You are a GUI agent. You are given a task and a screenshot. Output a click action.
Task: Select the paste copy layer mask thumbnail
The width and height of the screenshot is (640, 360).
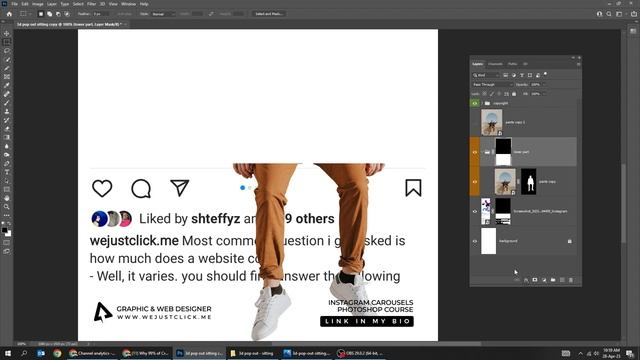pos(529,182)
